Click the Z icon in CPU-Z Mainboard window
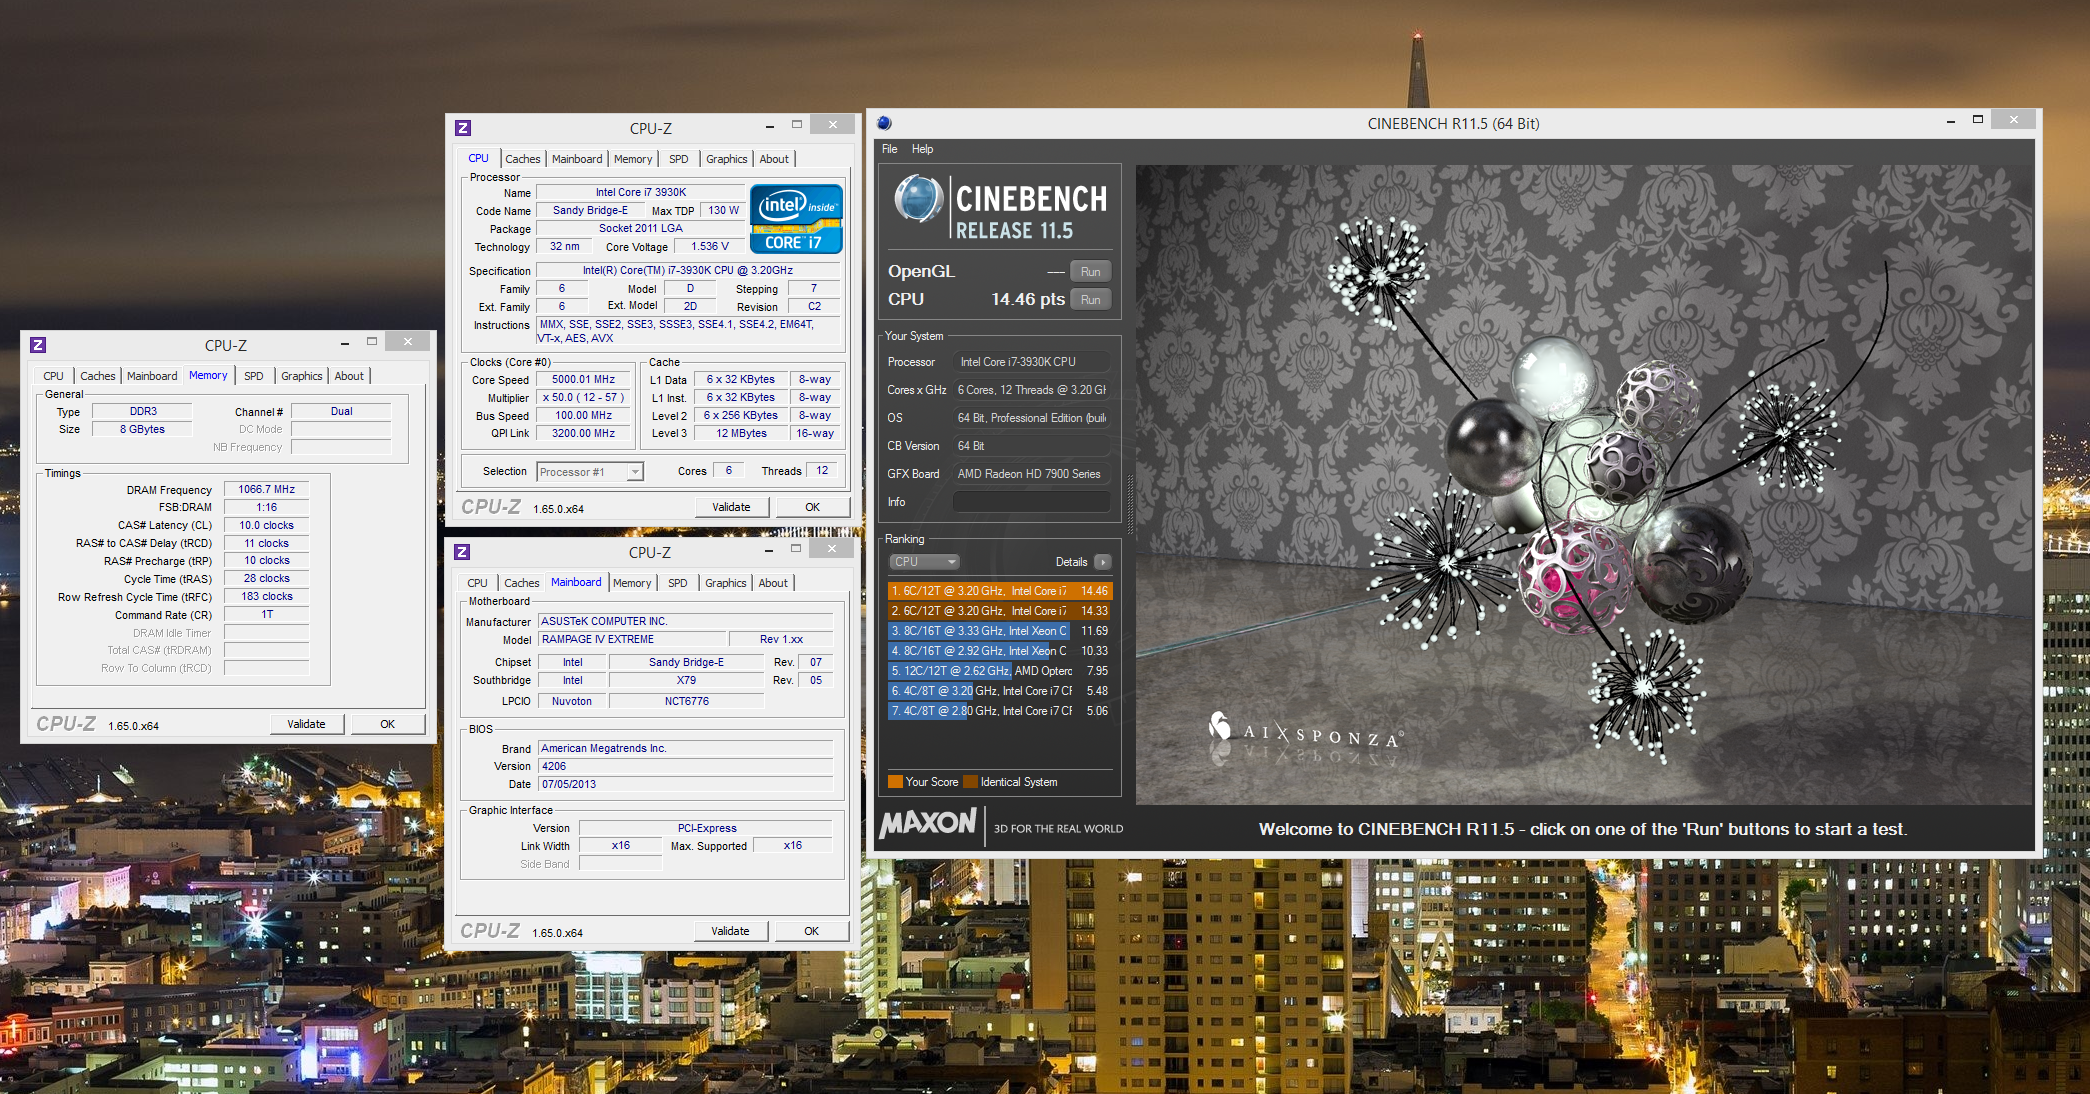This screenshot has height=1094, width=2090. click(x=462, y=552)
